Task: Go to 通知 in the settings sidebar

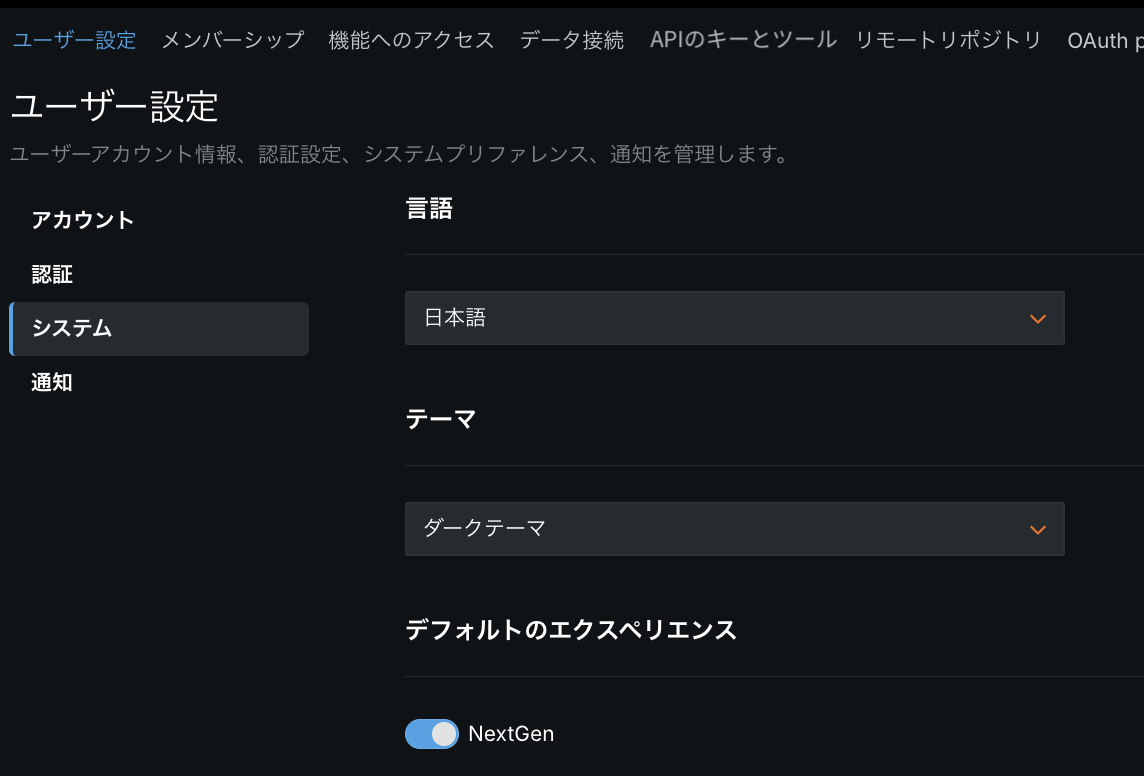Action: [x=52, y=382]
